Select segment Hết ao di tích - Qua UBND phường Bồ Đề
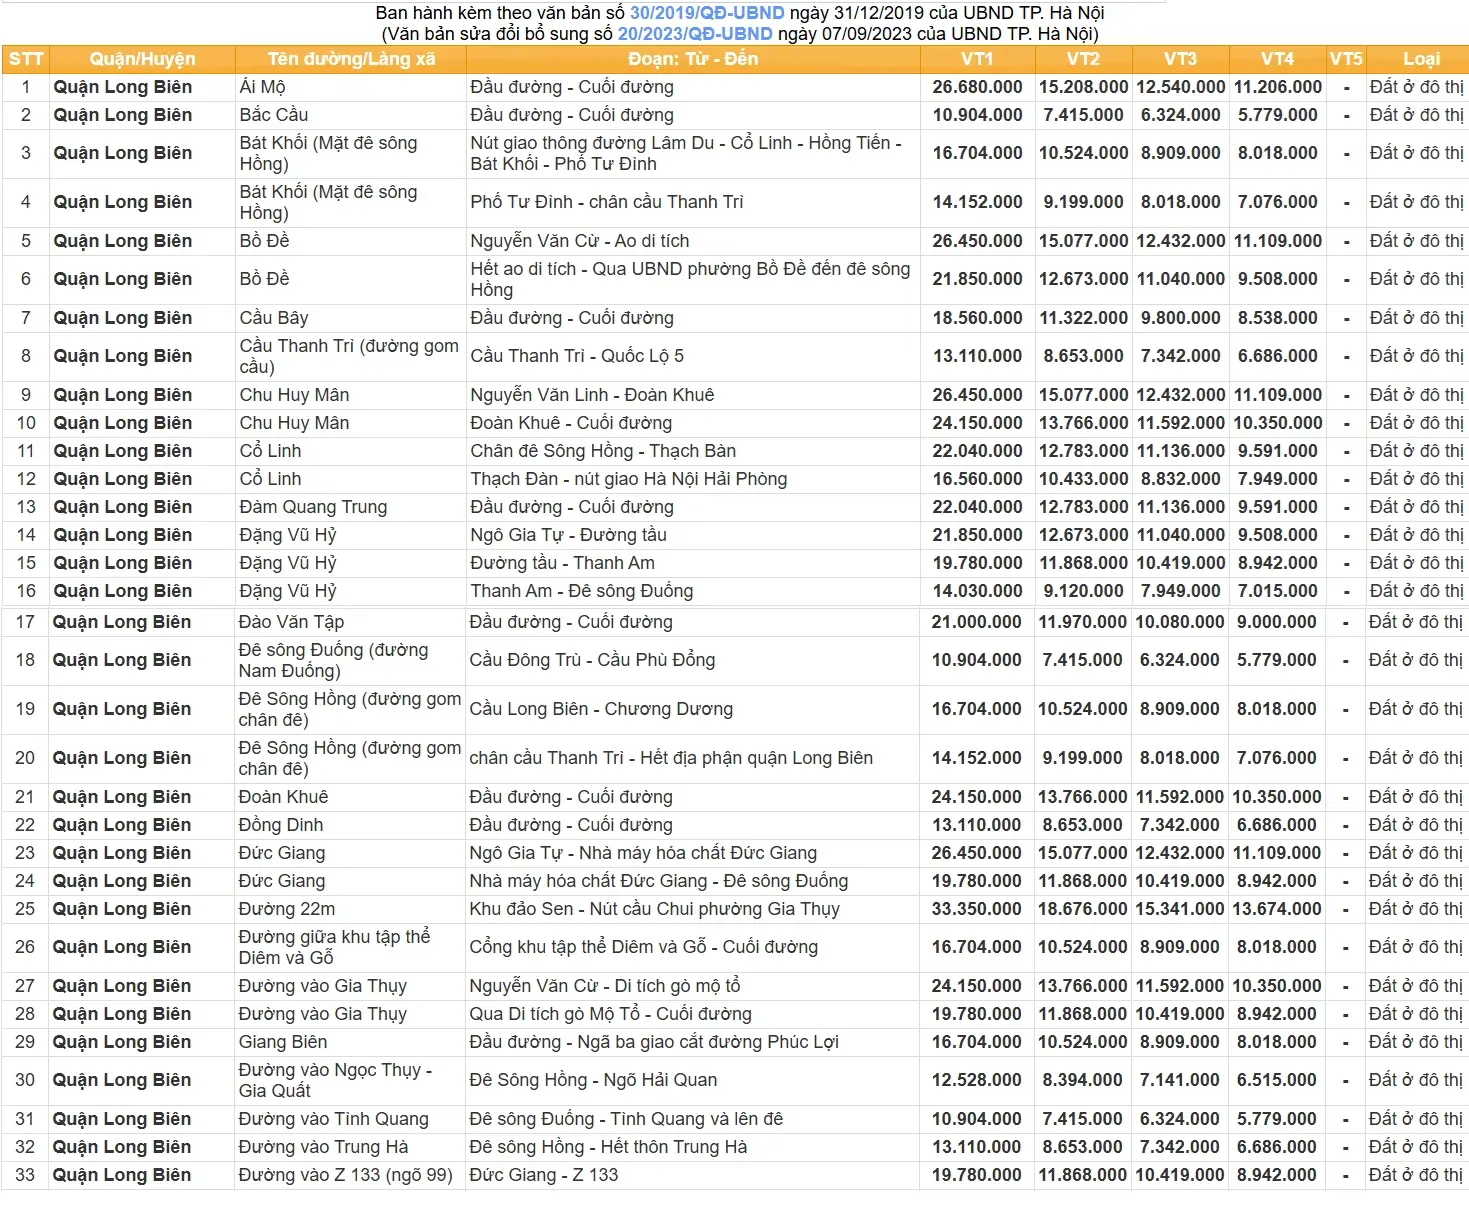Screen dimensions: 1469x1206 point(690,279)
